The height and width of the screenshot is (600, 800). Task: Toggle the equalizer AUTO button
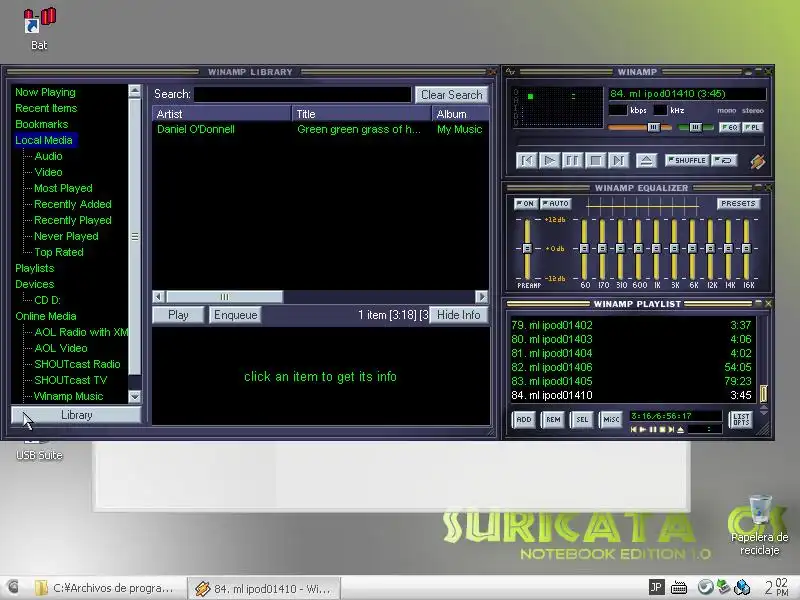[556, 204]
